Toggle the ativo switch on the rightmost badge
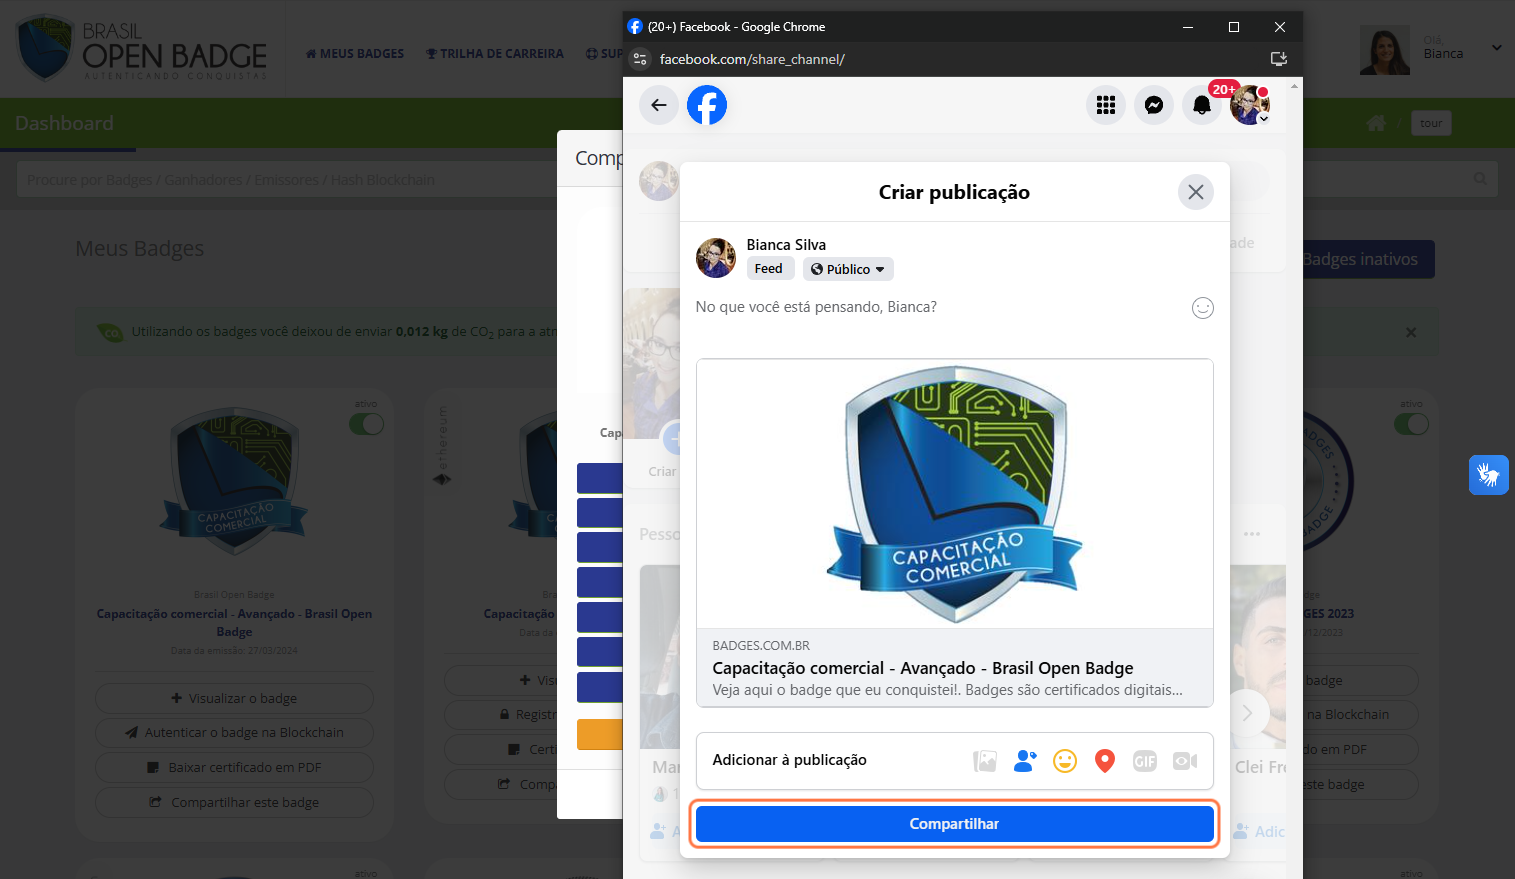This screenshot has height=879, width=1515. [1411, 424]
